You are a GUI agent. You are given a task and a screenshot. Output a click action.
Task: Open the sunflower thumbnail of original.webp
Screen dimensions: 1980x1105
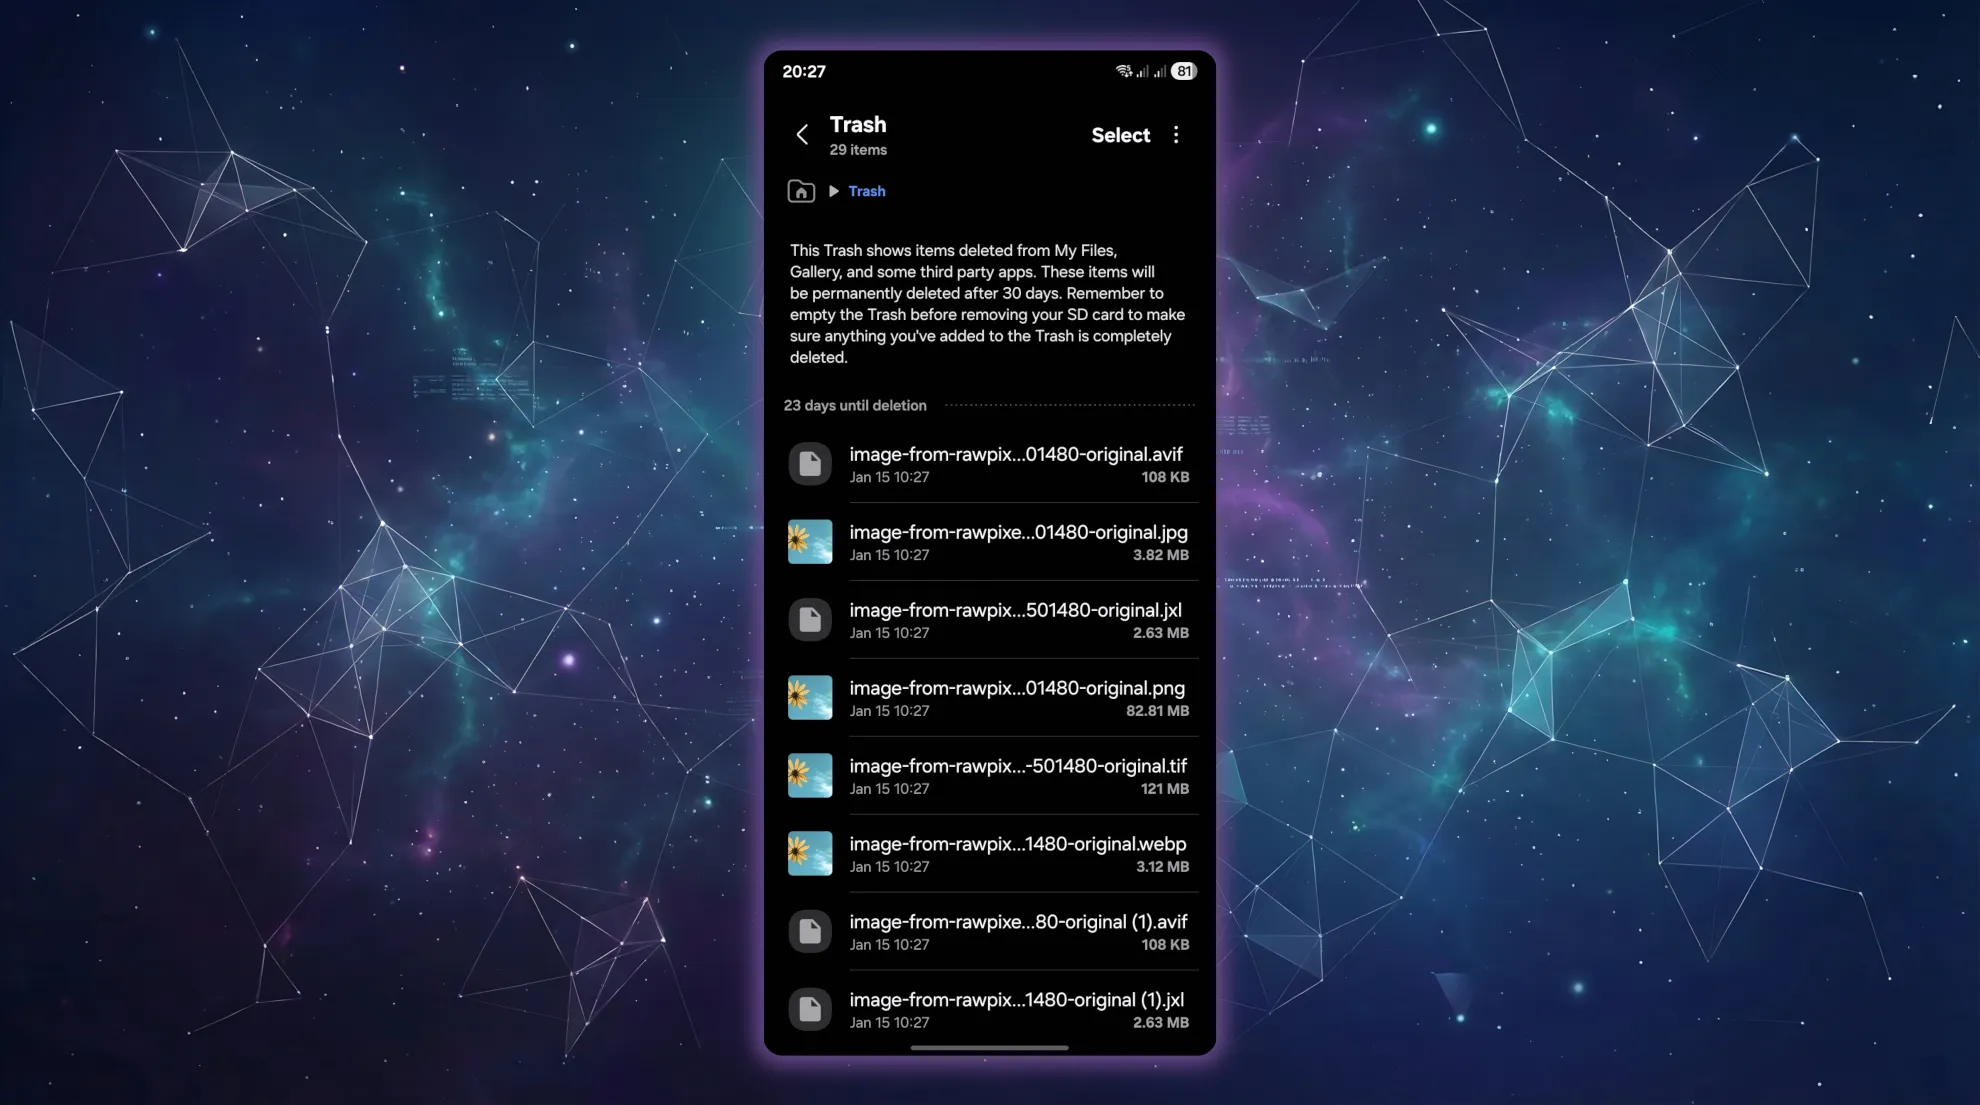click(810, 854)
